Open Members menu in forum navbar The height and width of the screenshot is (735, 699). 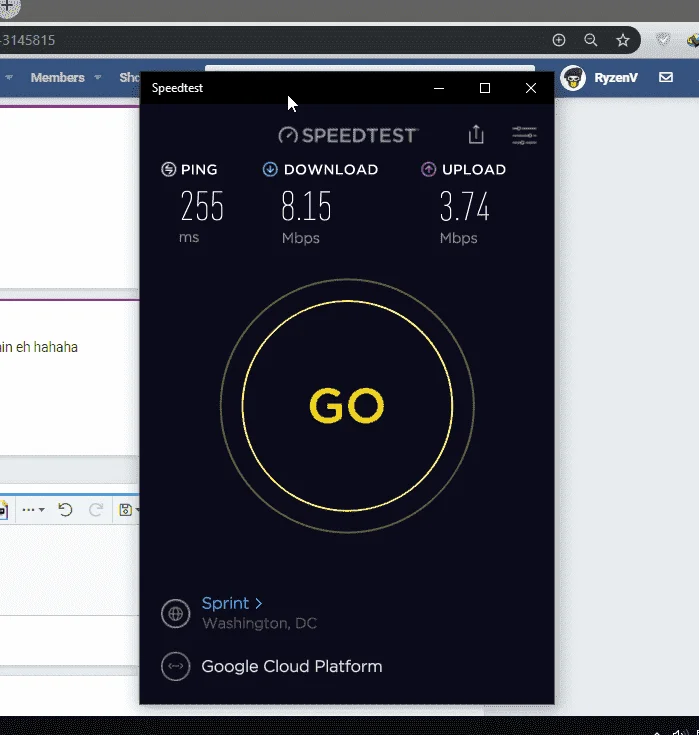coord(58,77)
